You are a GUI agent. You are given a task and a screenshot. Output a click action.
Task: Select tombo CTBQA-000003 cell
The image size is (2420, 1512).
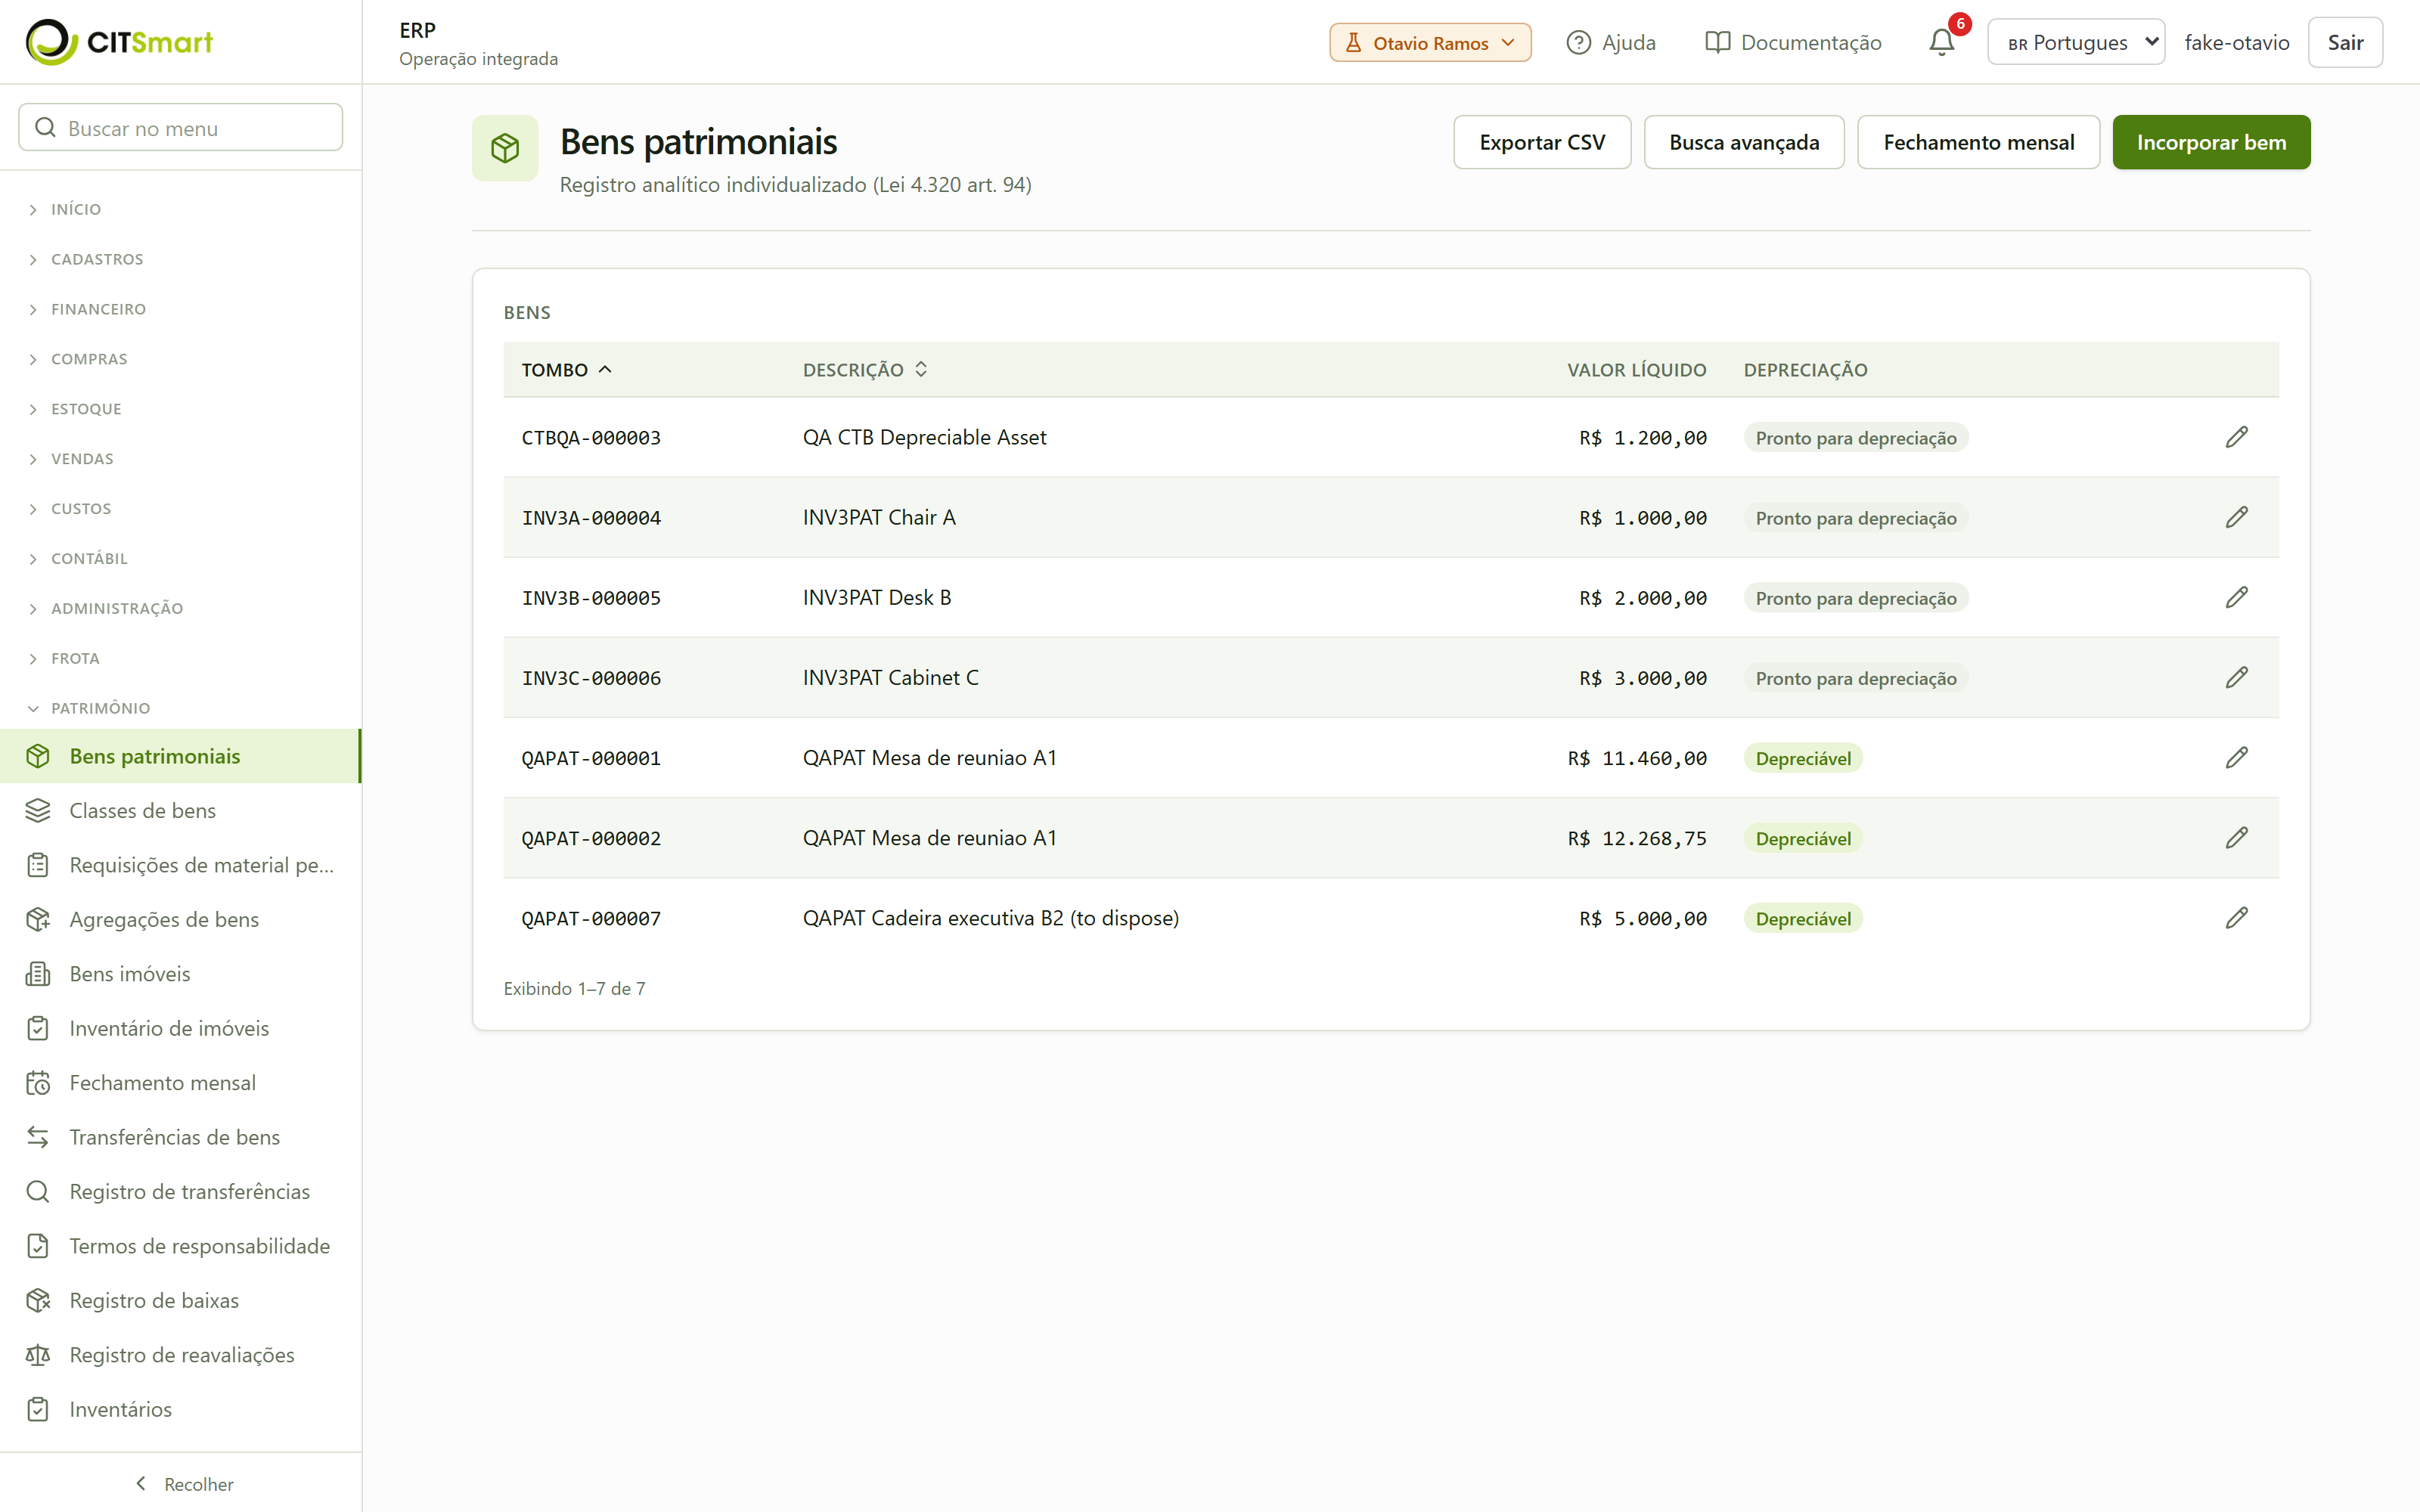[x=591, y=438]
